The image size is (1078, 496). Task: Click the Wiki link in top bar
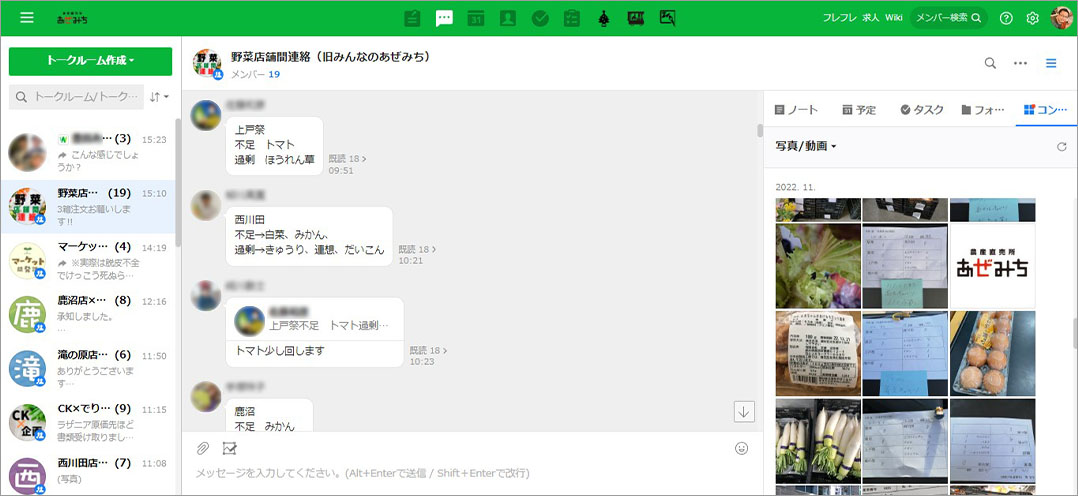point(893,18)
